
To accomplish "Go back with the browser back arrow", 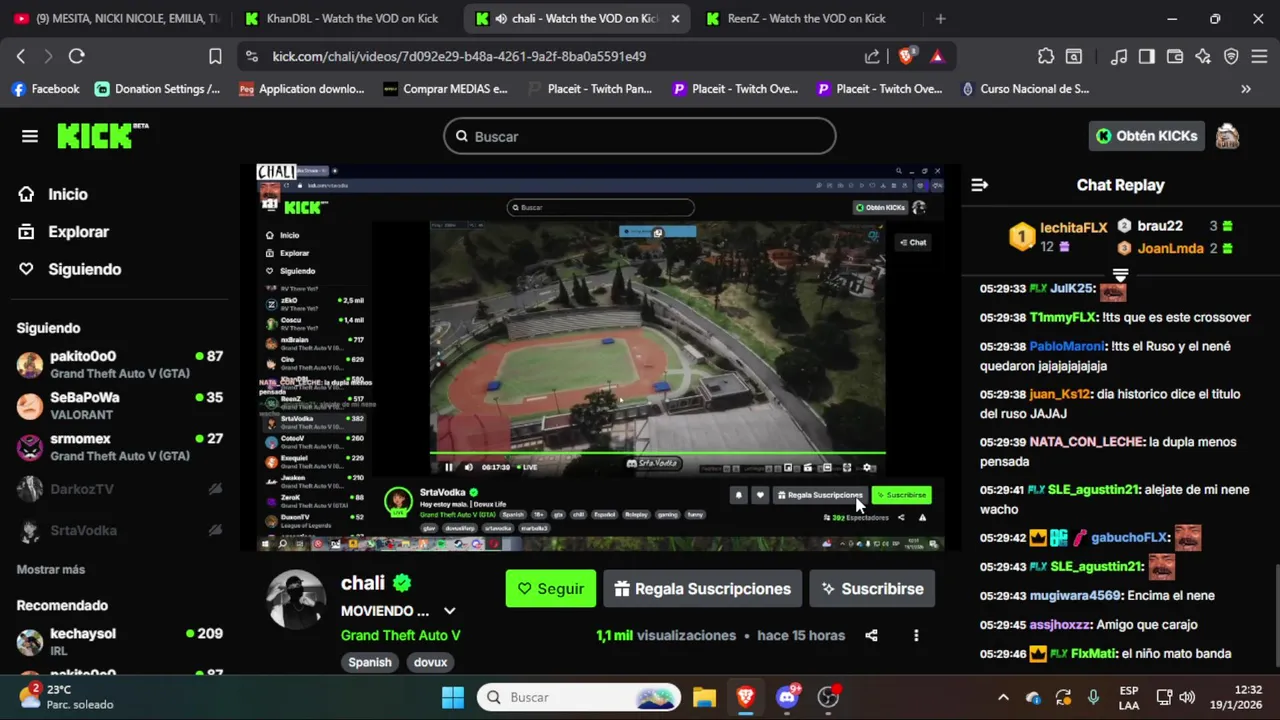I will (21, 57).
